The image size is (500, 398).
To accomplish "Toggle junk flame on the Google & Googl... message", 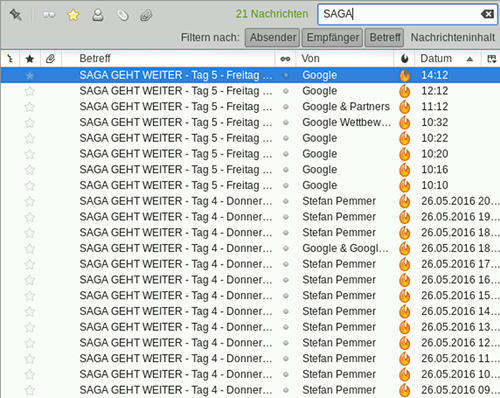I will point(405,248).
